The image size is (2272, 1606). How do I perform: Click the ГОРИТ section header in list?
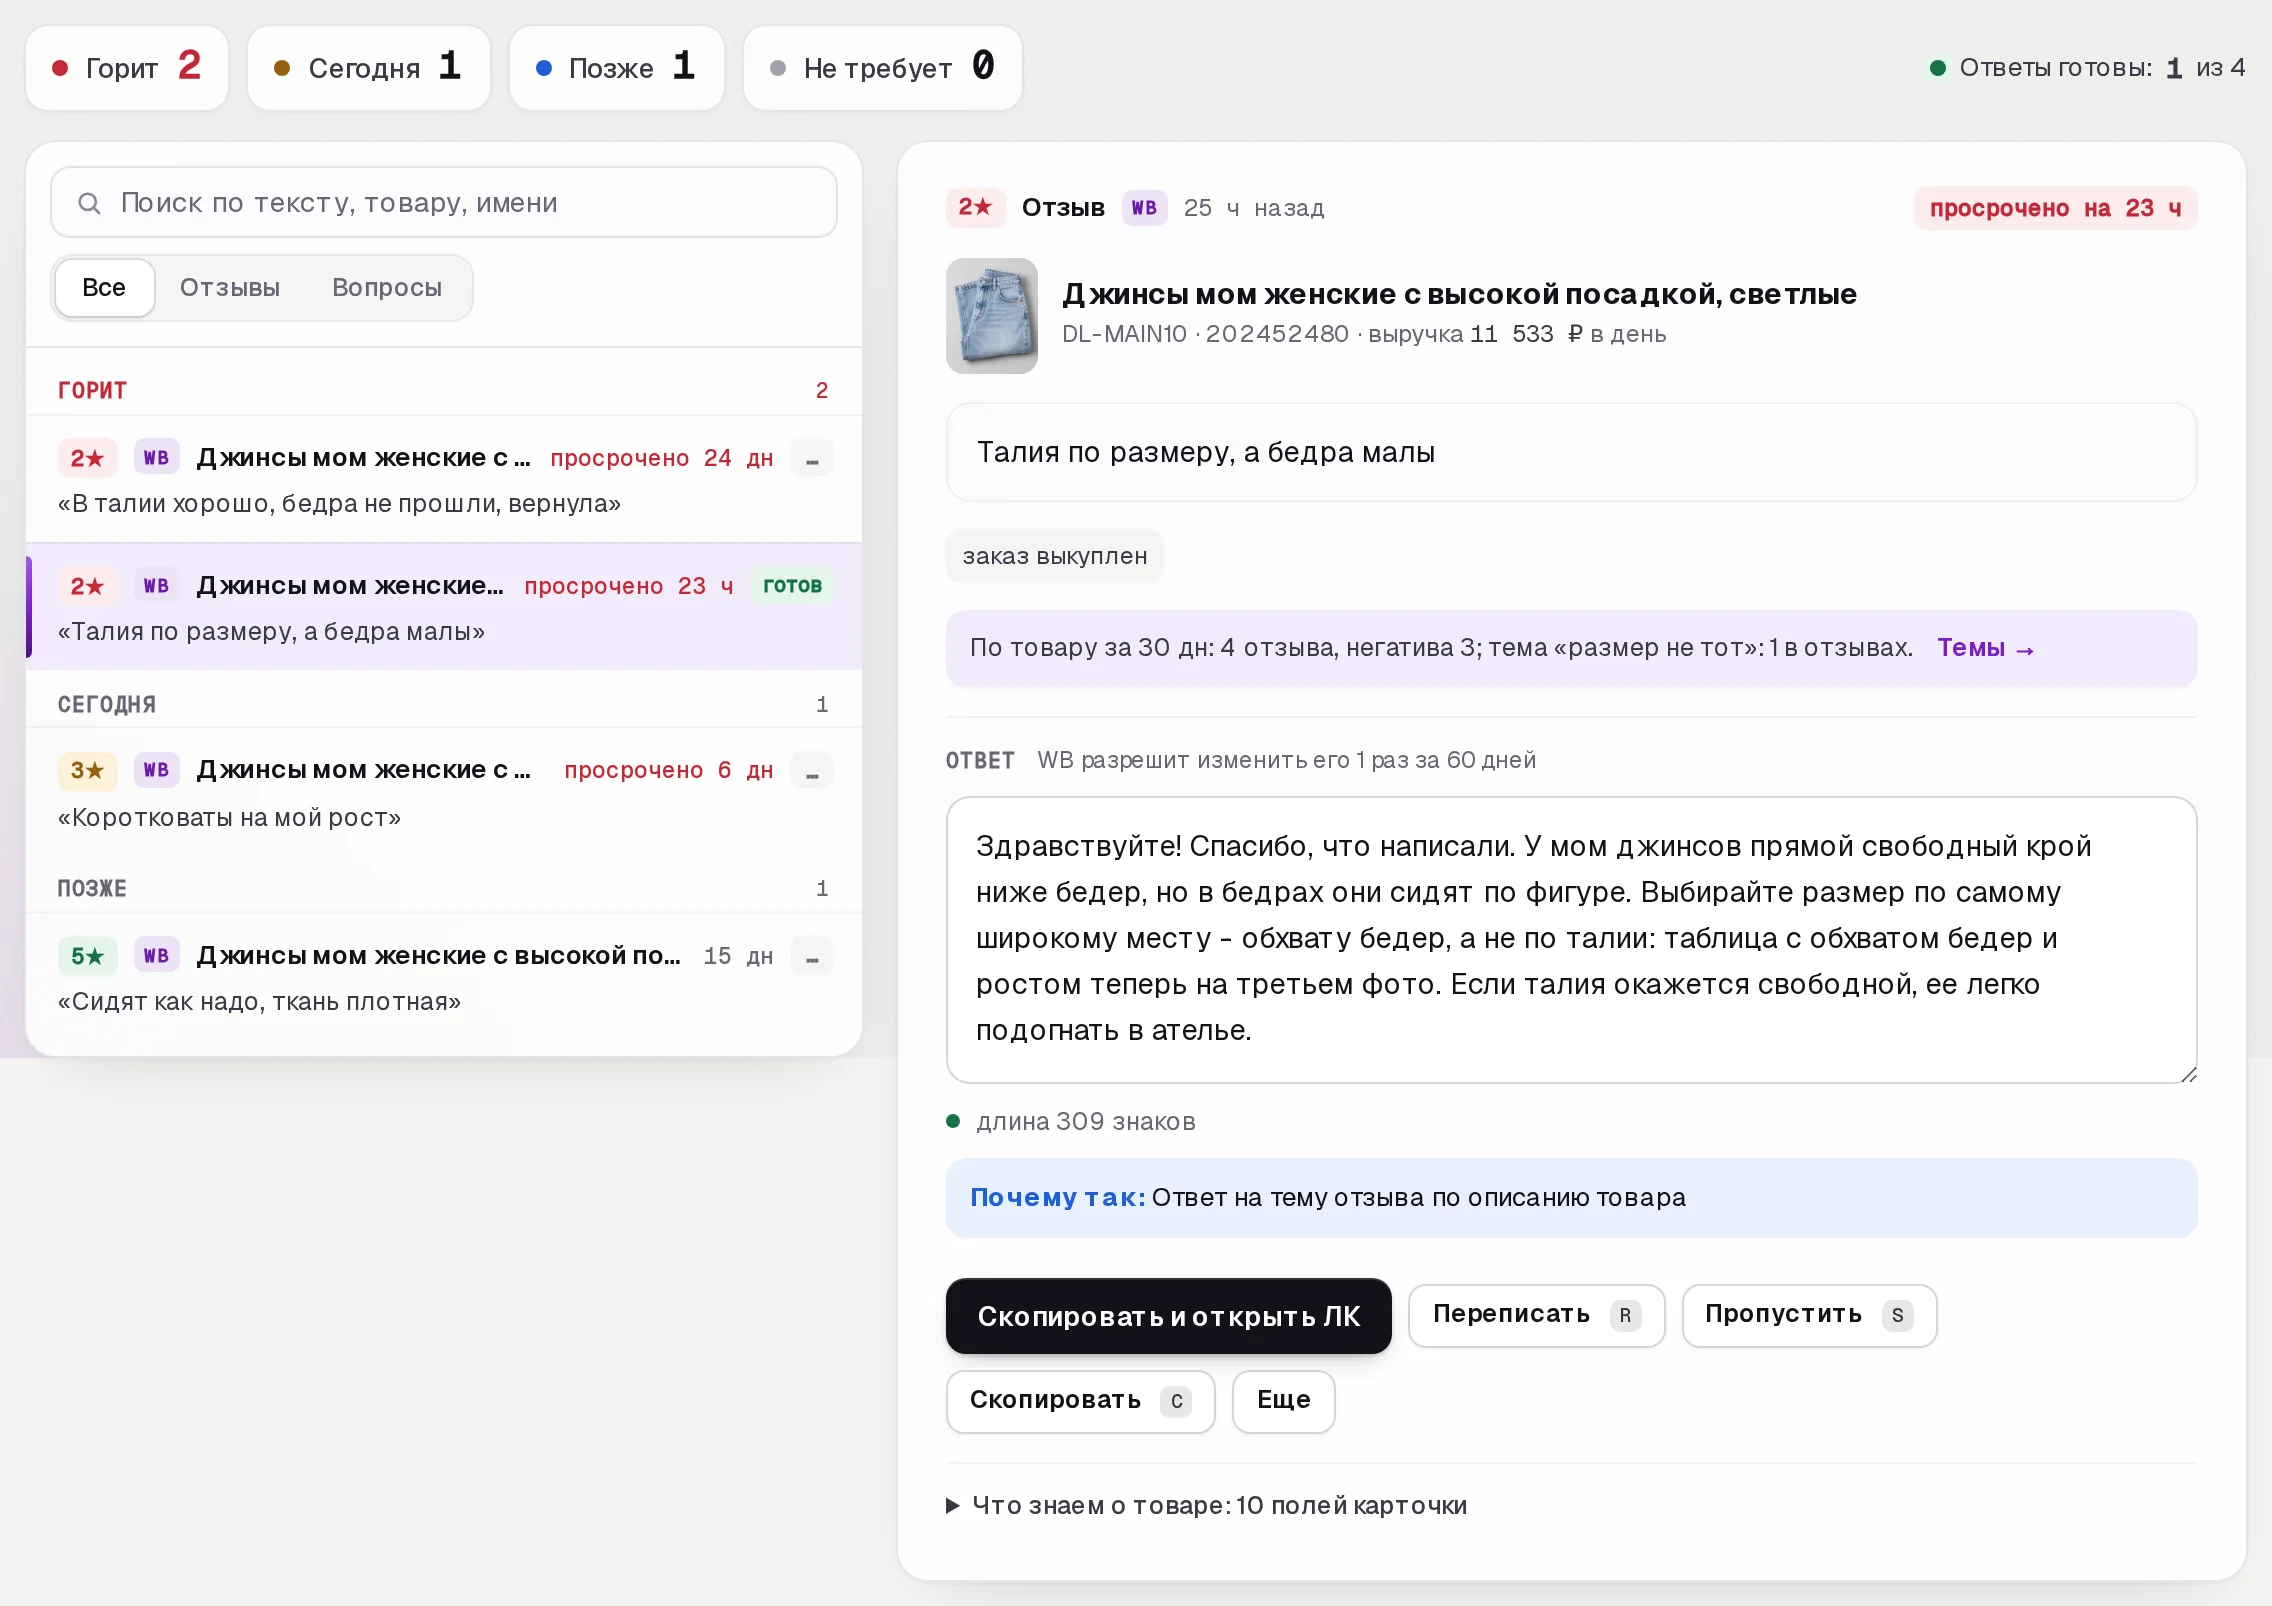(x=92, y=391)
